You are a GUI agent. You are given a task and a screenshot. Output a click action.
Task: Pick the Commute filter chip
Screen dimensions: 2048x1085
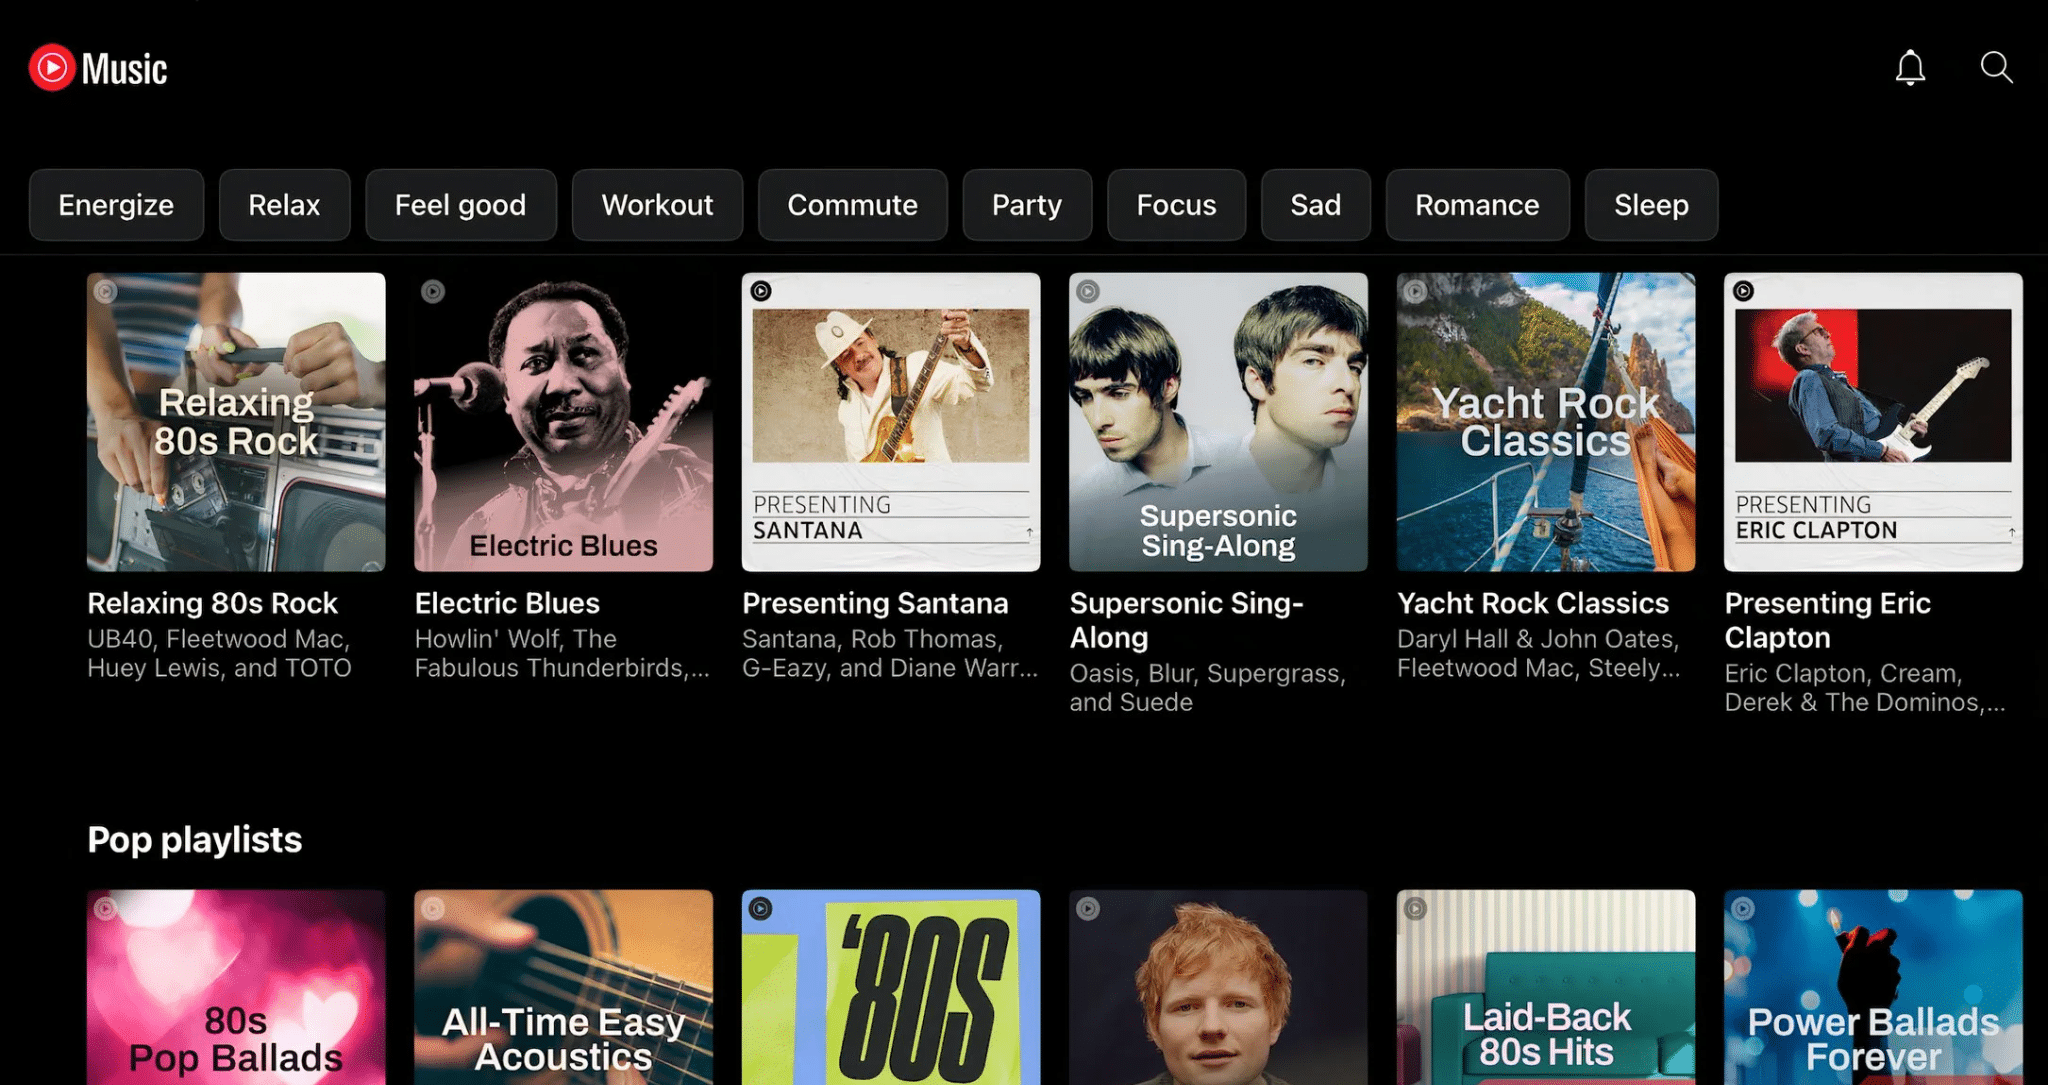coord(852,205)
